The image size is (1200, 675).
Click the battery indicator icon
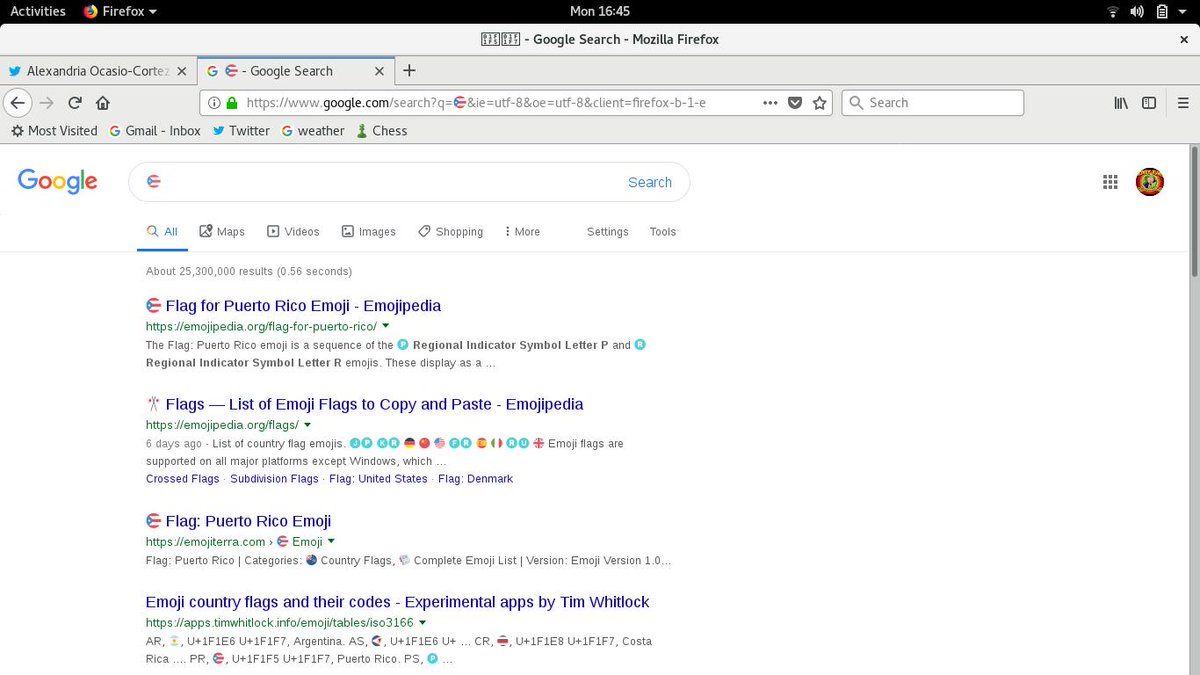[1162, 12]
